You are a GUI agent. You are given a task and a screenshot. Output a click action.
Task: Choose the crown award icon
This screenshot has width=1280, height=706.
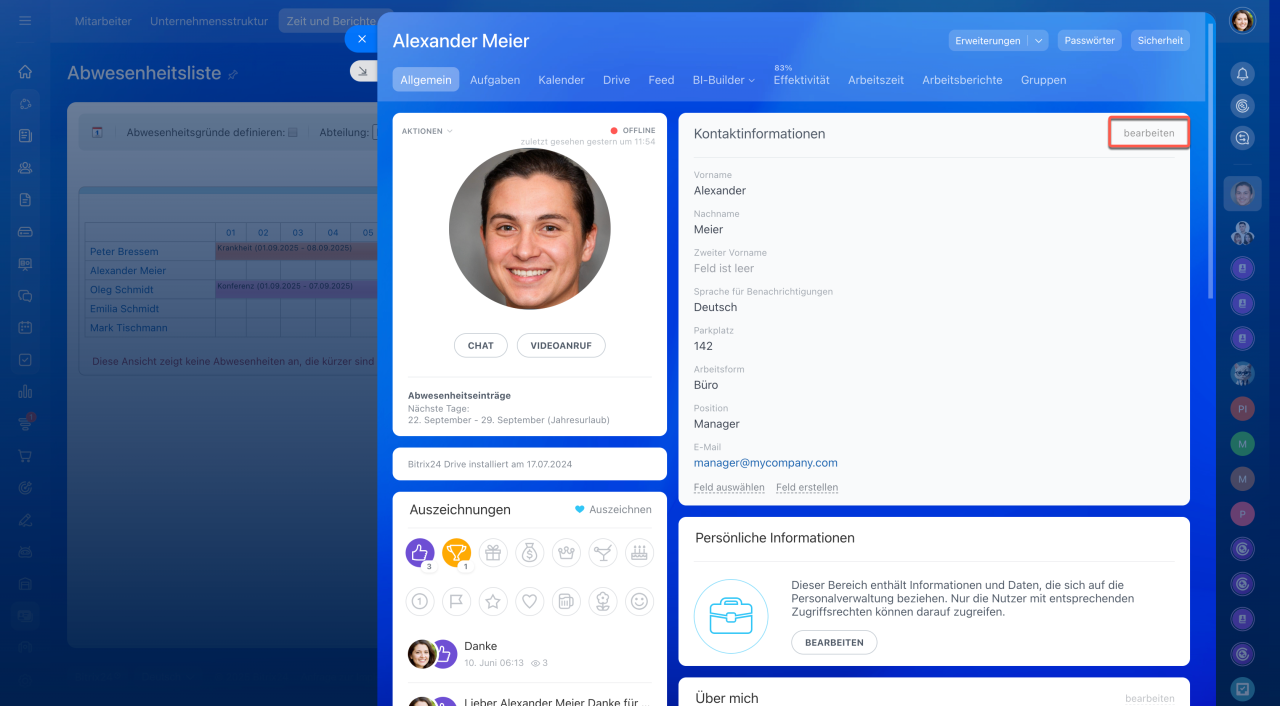click(x=566, y=552)
